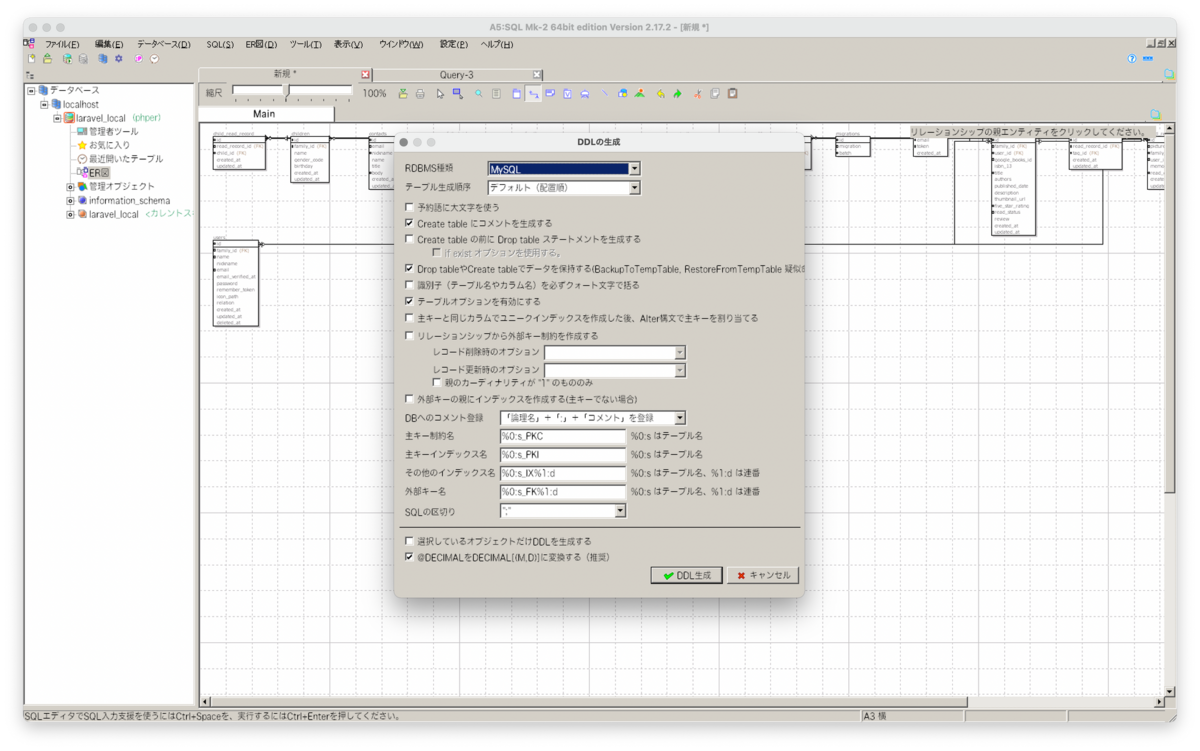Open the テーブル生成順序 dropdown
Image resolution: width=1200 pixels, height=751 pixels.
(634, 187)
